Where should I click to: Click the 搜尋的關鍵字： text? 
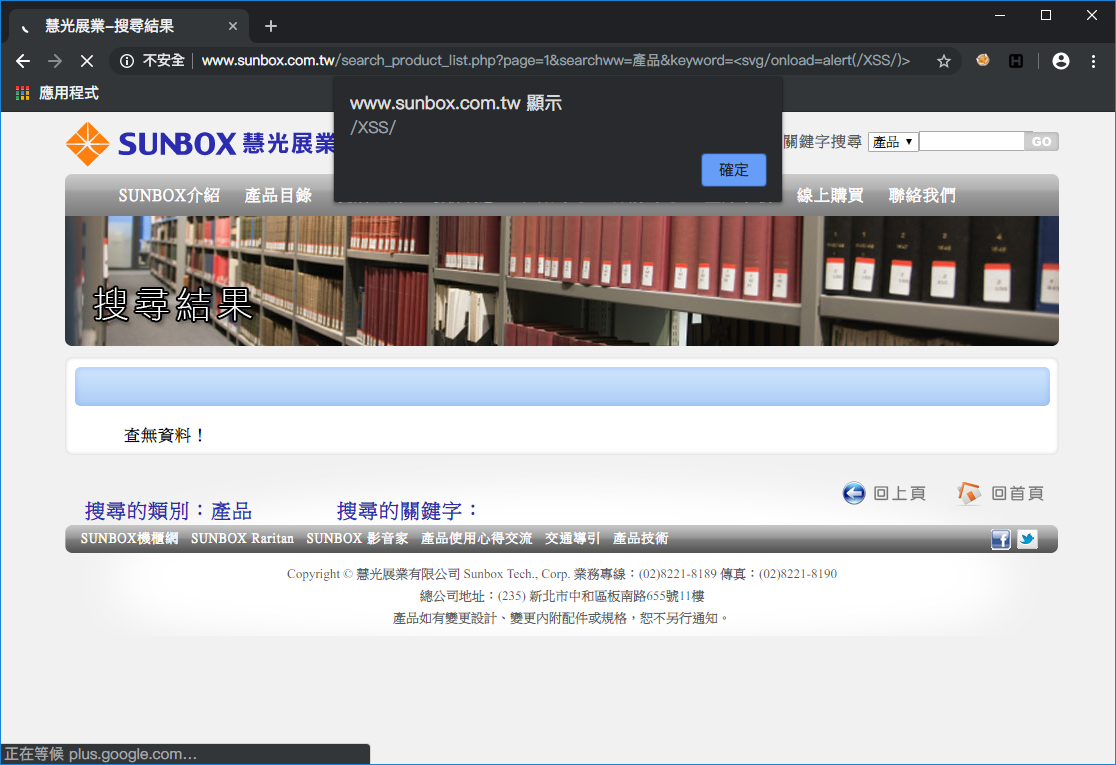[x=409, y=511]
